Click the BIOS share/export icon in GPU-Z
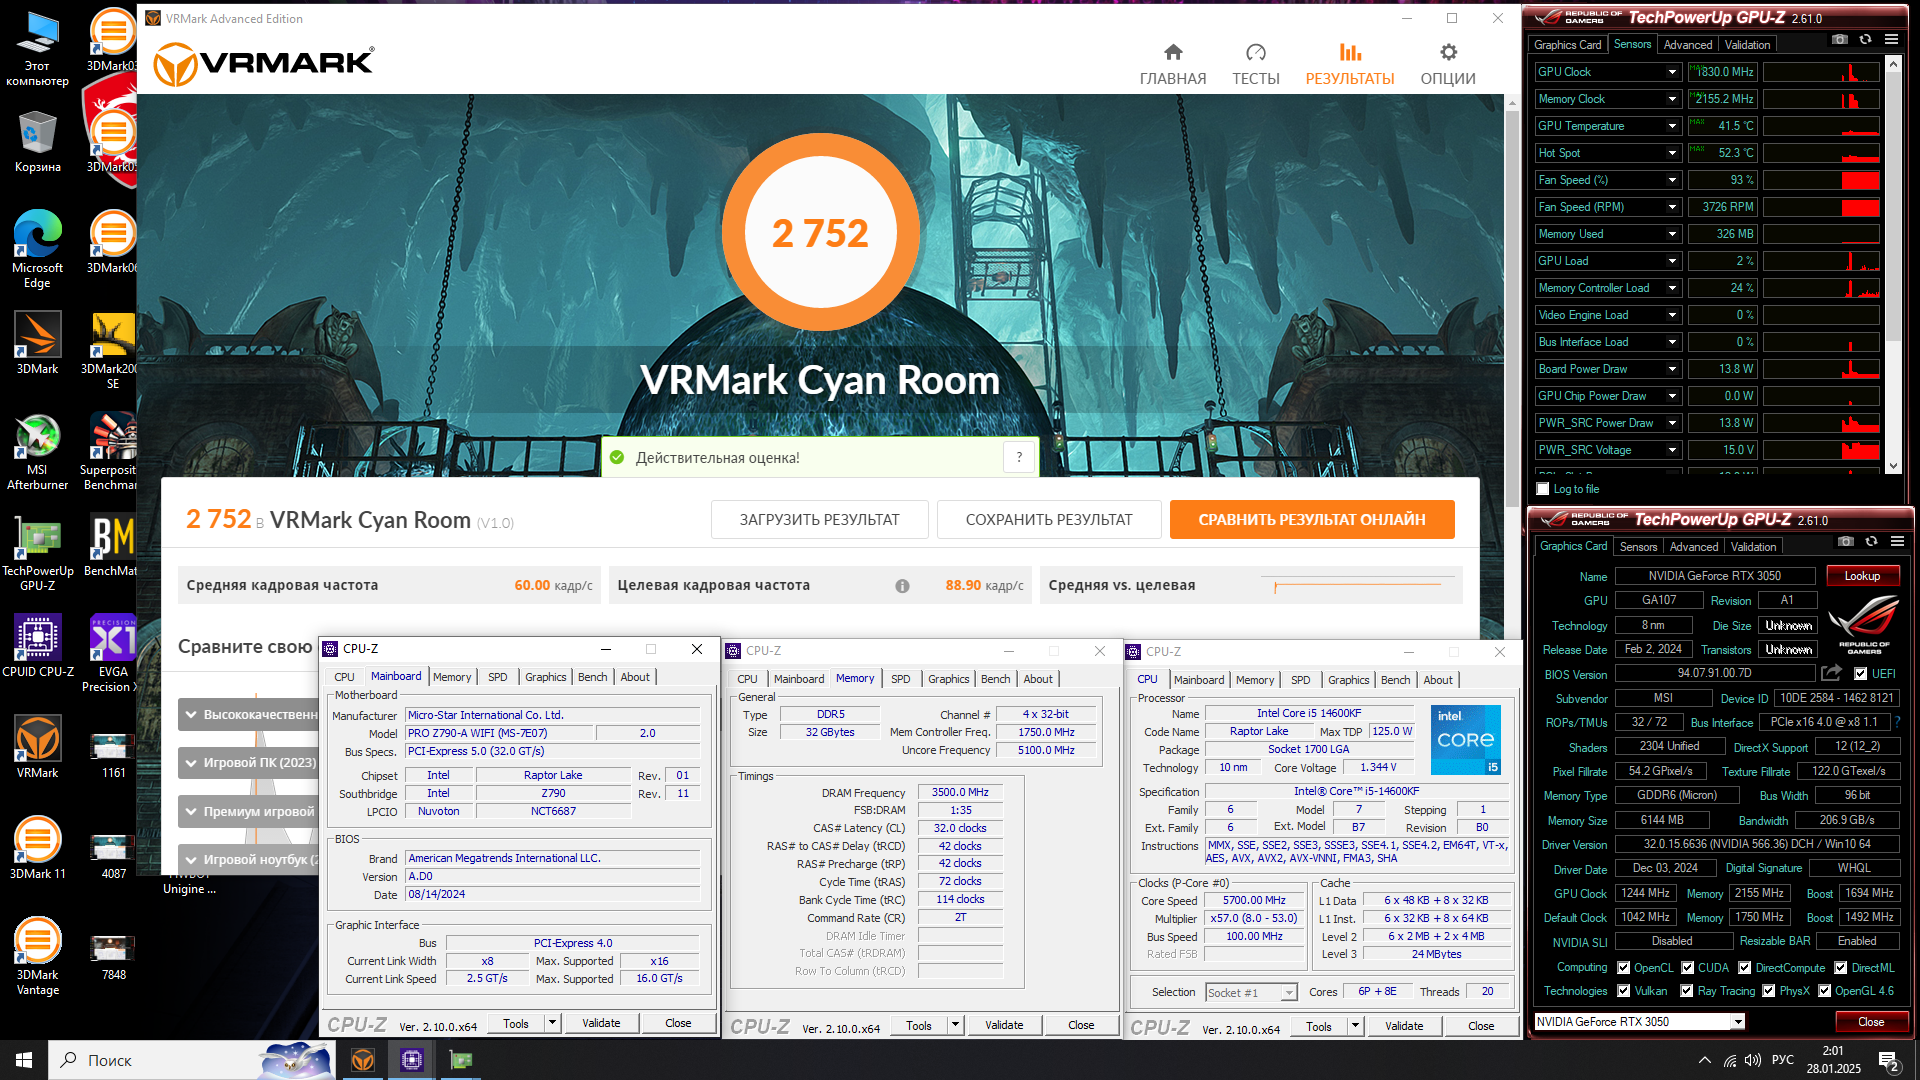 coord(1831,673)
